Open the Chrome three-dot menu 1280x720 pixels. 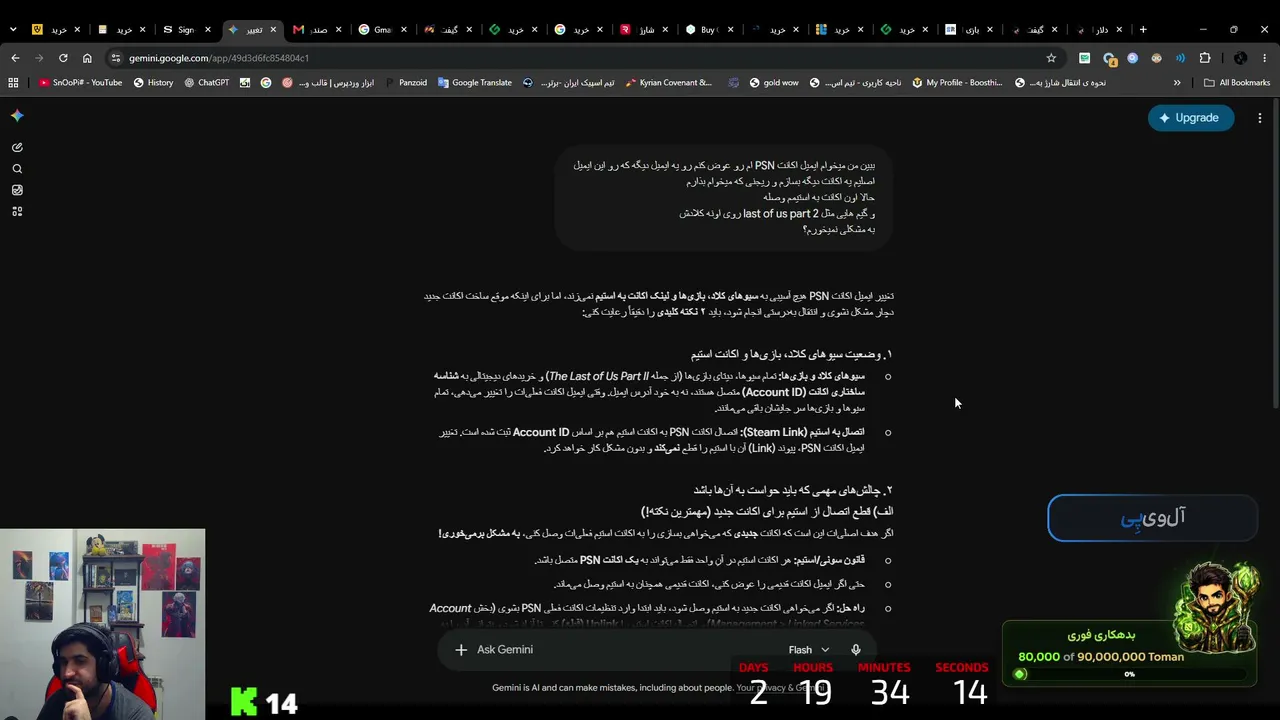coord(1265,58)
